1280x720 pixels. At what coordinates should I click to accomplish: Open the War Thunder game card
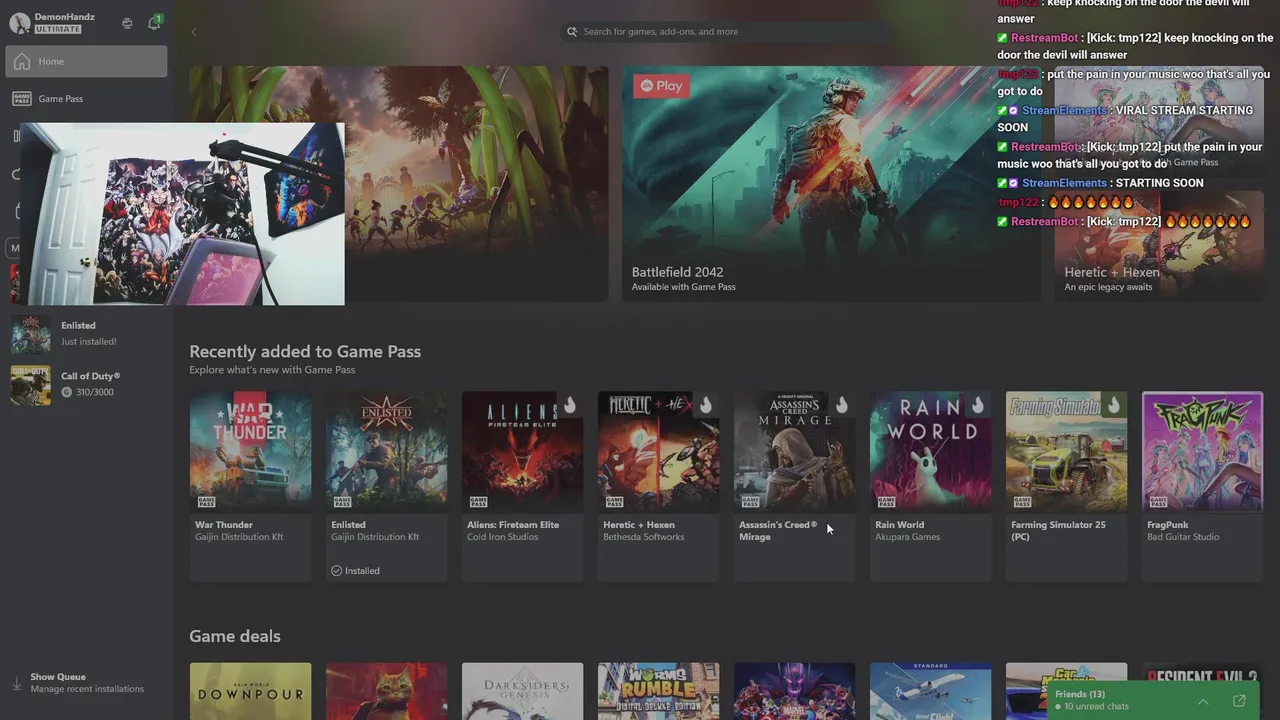[x=250, y=486]
